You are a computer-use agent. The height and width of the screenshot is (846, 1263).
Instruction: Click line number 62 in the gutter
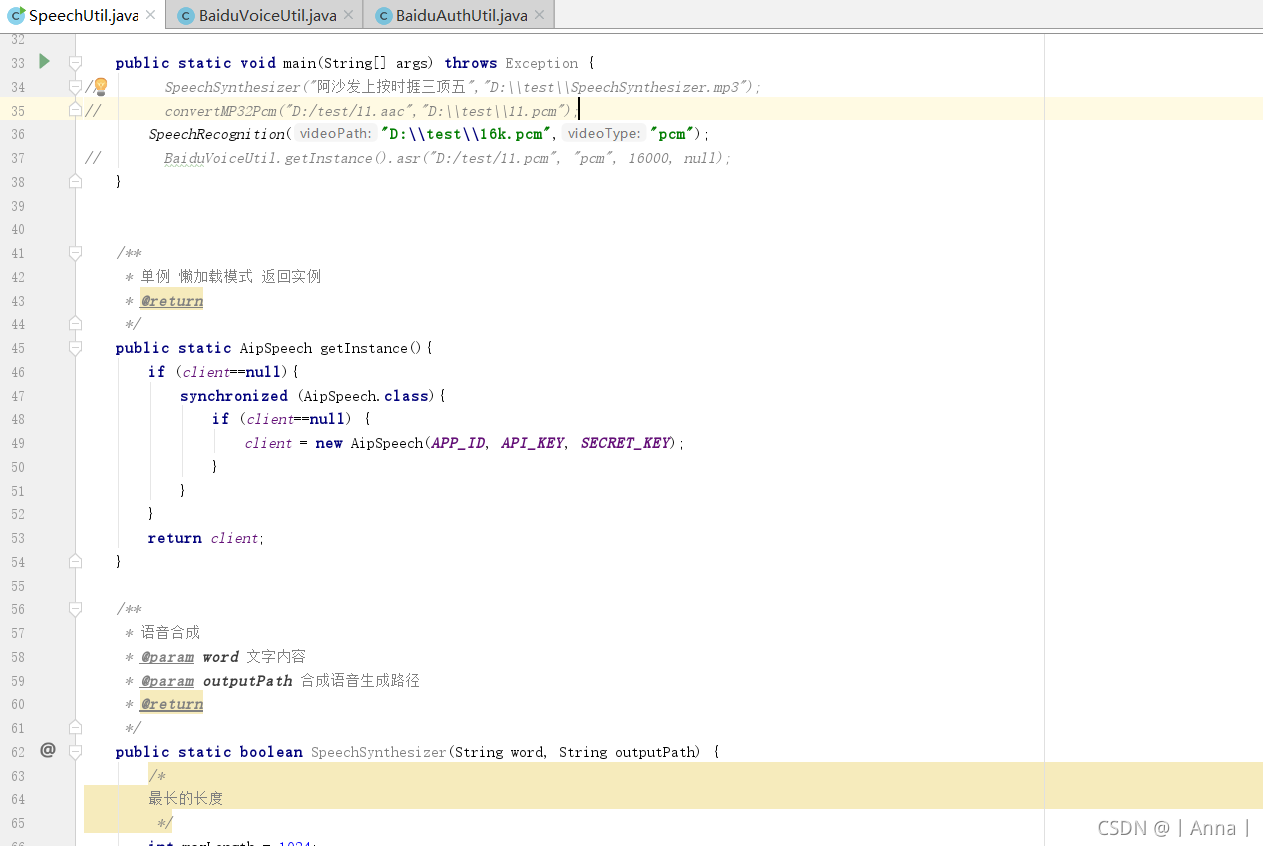tap(18, 752)
